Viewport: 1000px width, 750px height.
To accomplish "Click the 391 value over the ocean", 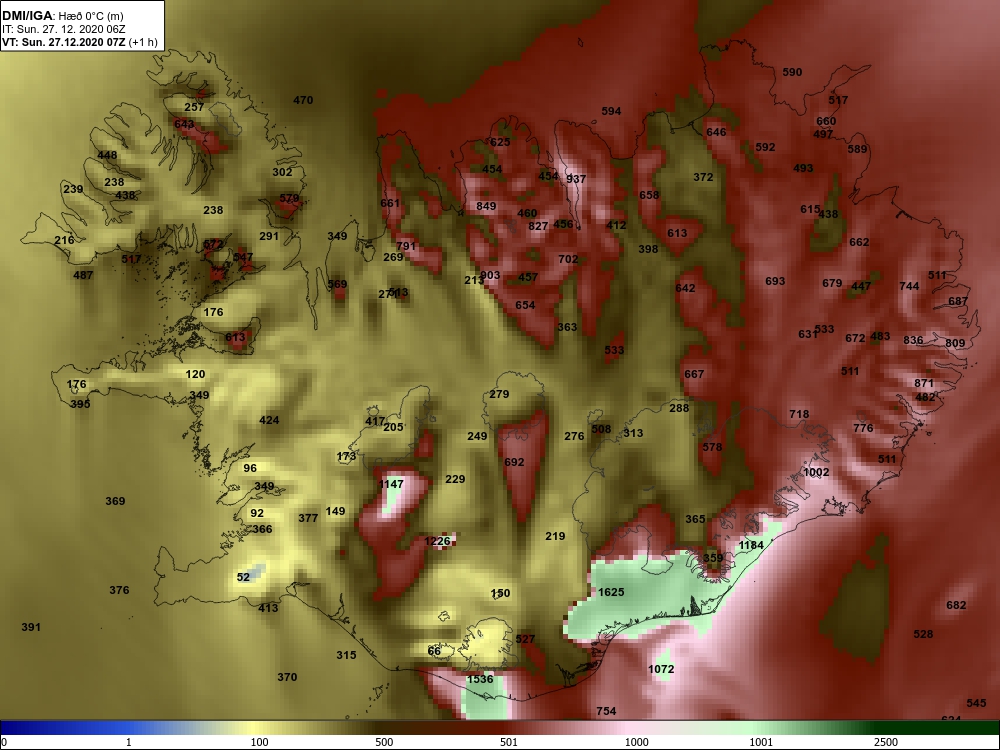I will tap(31, 627).
